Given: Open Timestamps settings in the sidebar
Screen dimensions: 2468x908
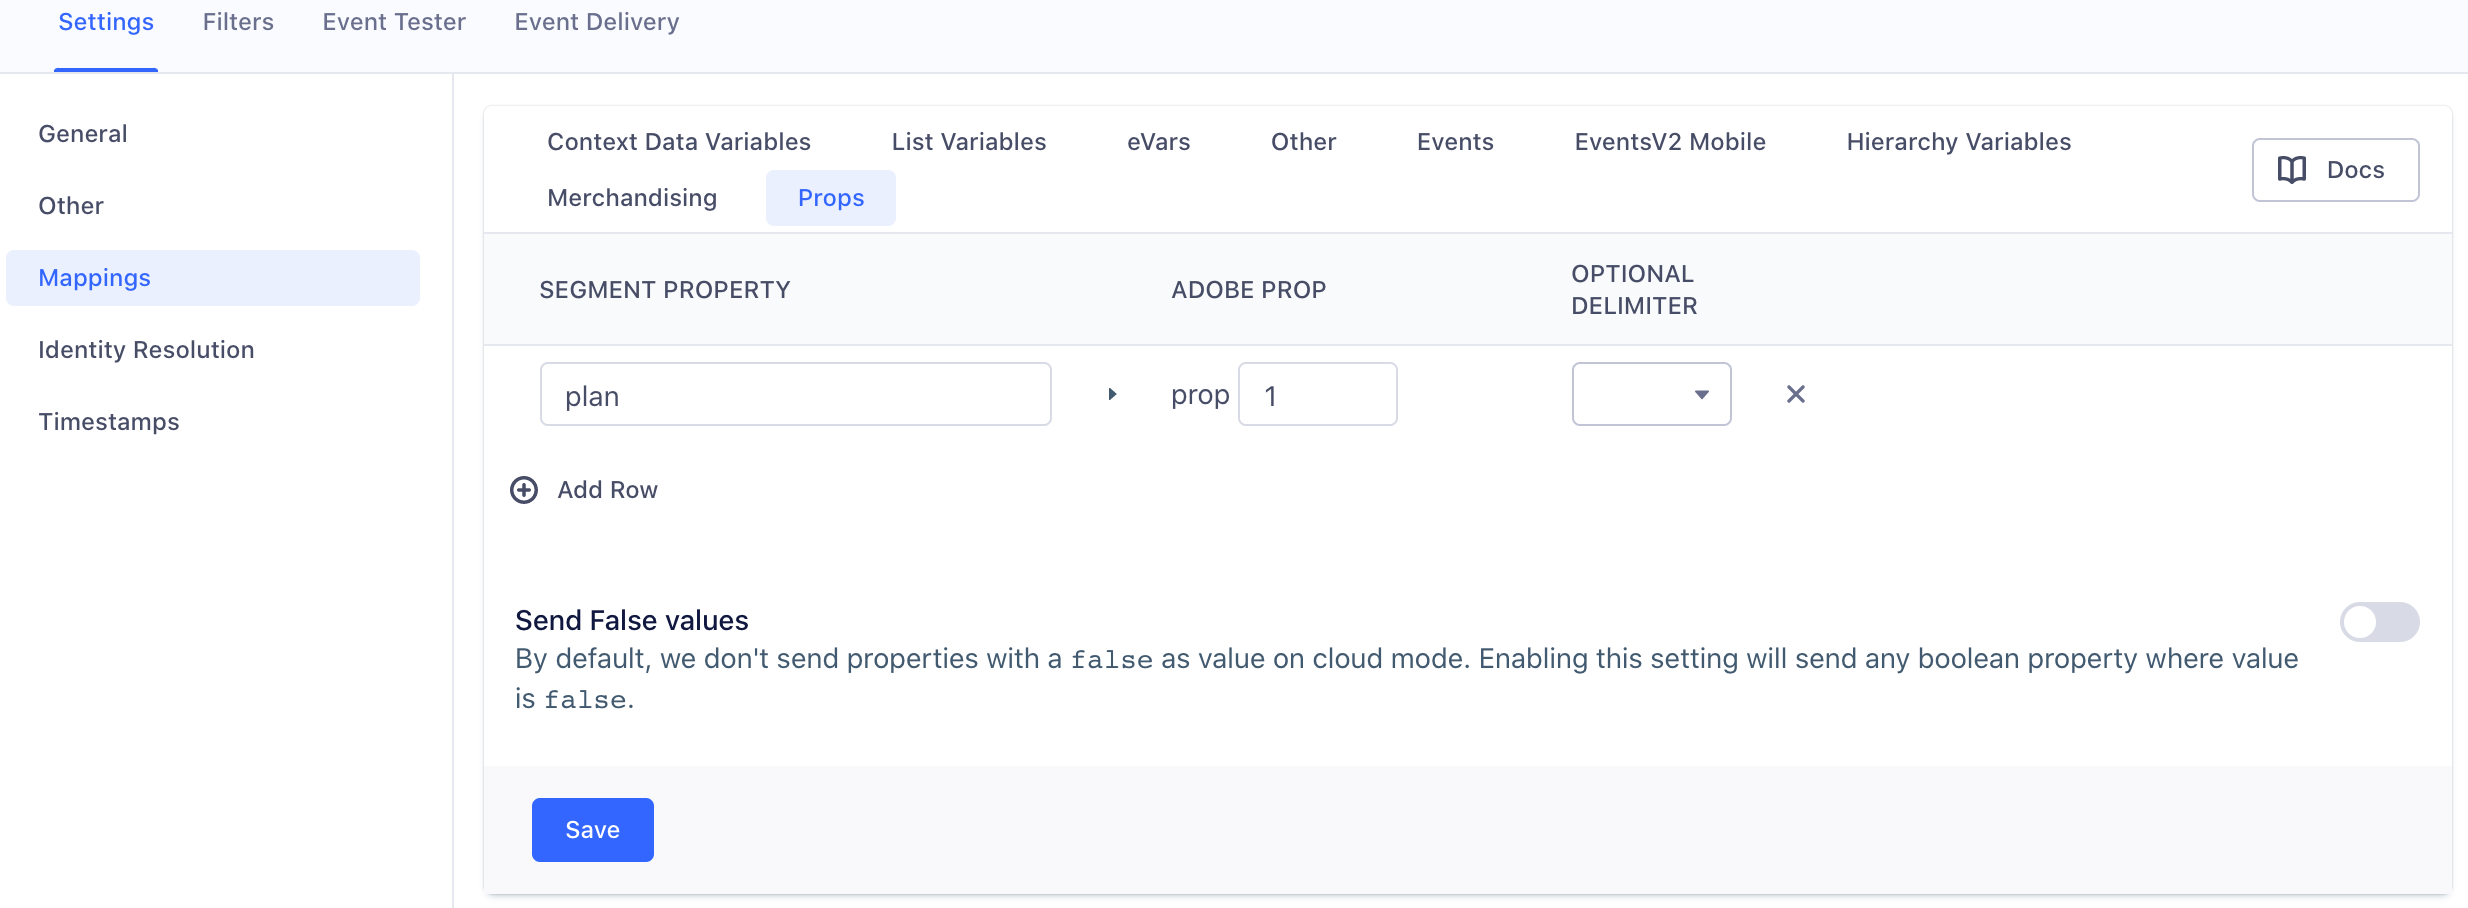Looking at the screenshot, I should point(110,421).
